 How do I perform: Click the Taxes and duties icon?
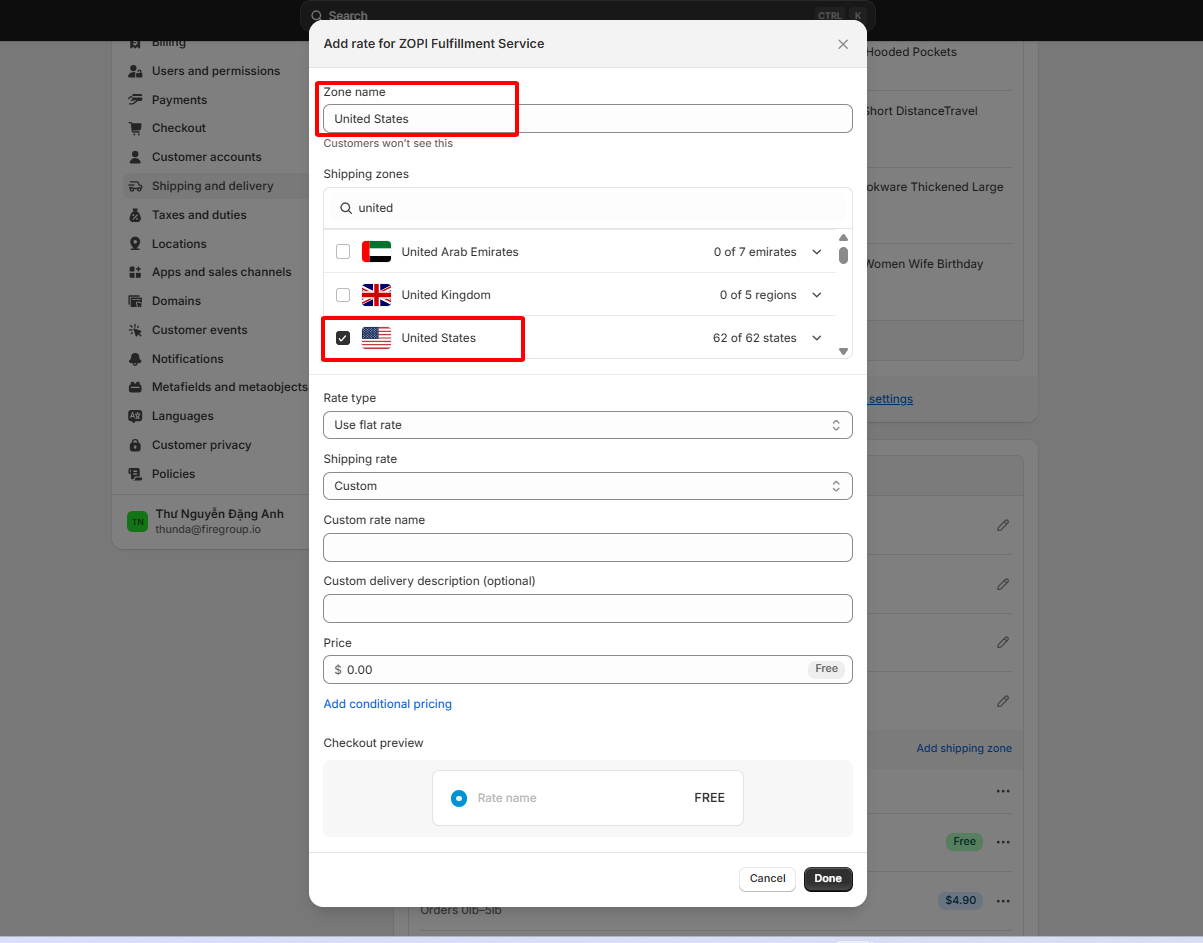point(135,215)
